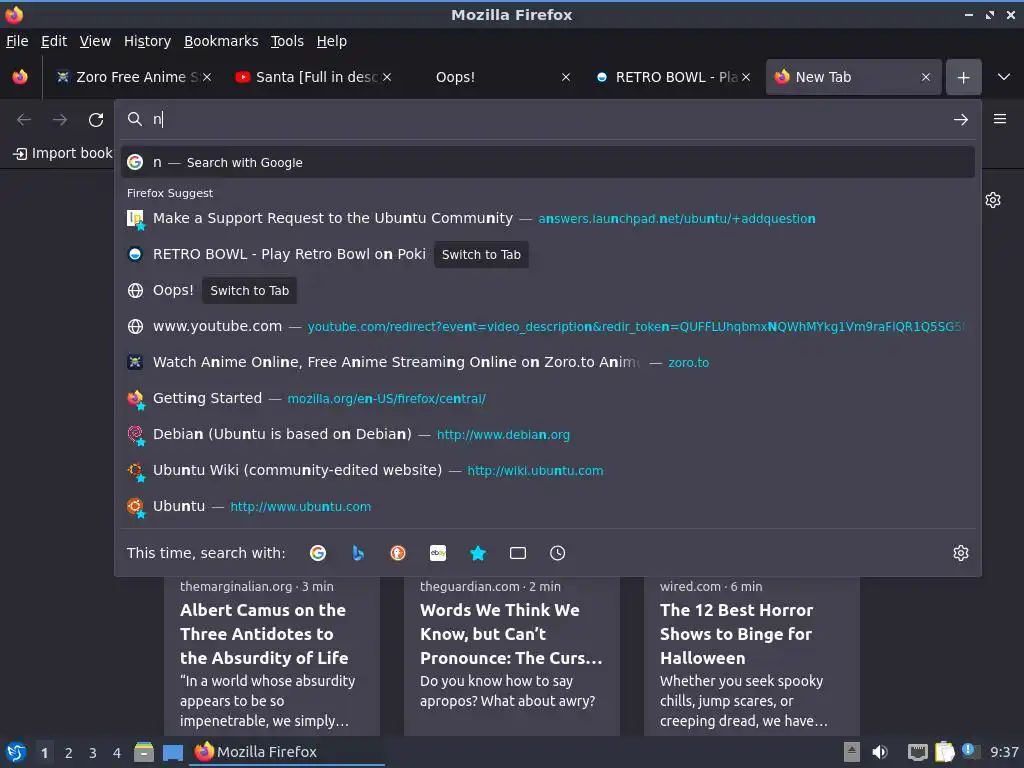Switch to workspace 4 in taskbar
The height and width of the screenshot is (768, 1024).
117,753
